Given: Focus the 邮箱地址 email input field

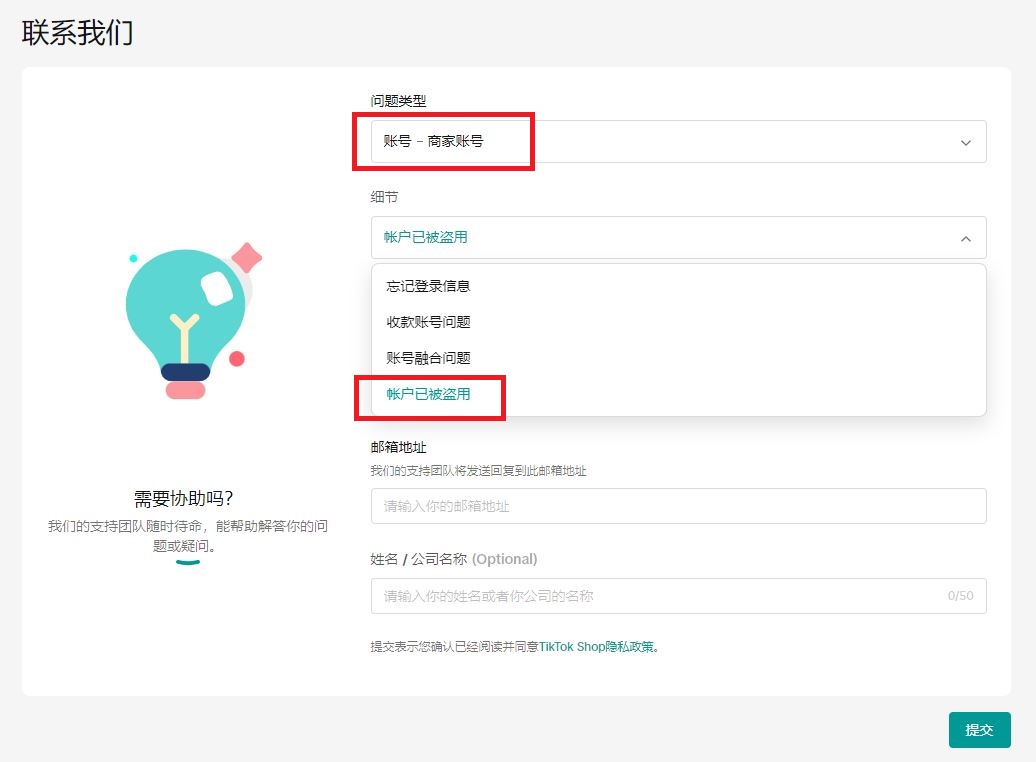Looking at the screenshot, I should coord(678,506).
